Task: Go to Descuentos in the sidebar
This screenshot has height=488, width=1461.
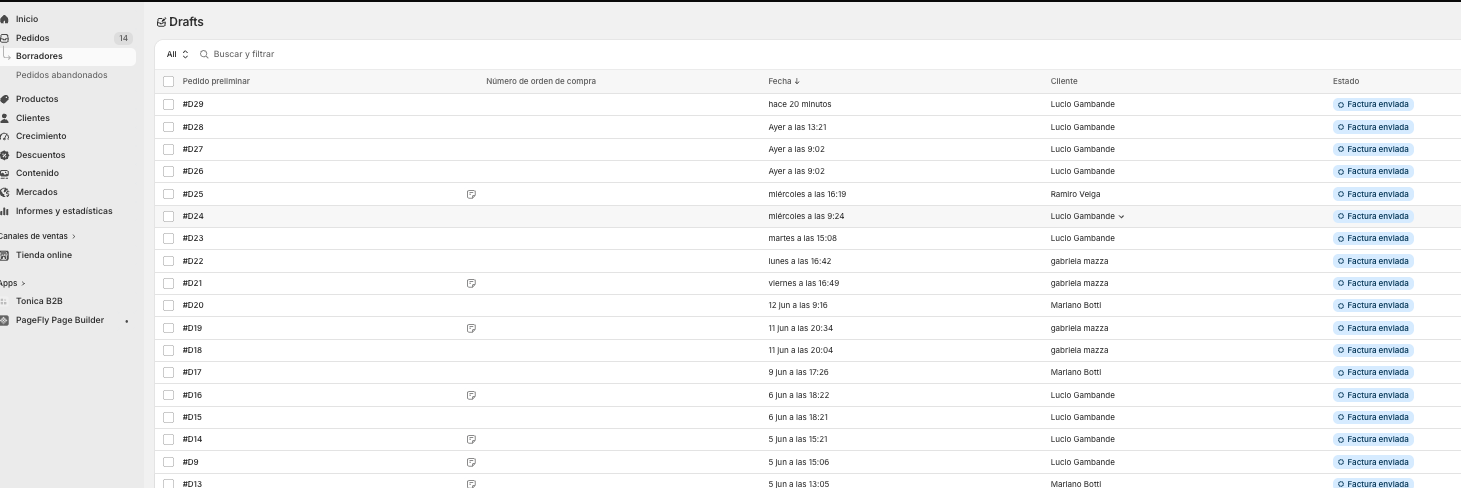Action: coord(41,155)
